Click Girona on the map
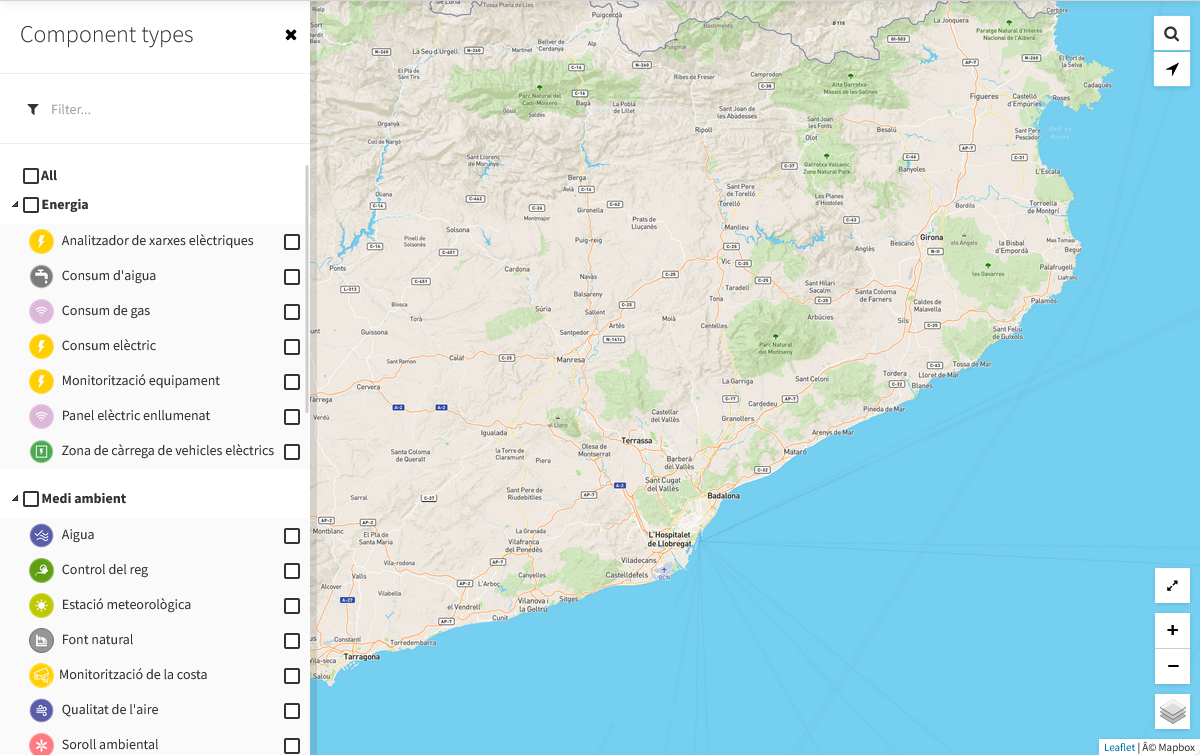This screenshot has height=755, width=1200. tap(931, 238)
